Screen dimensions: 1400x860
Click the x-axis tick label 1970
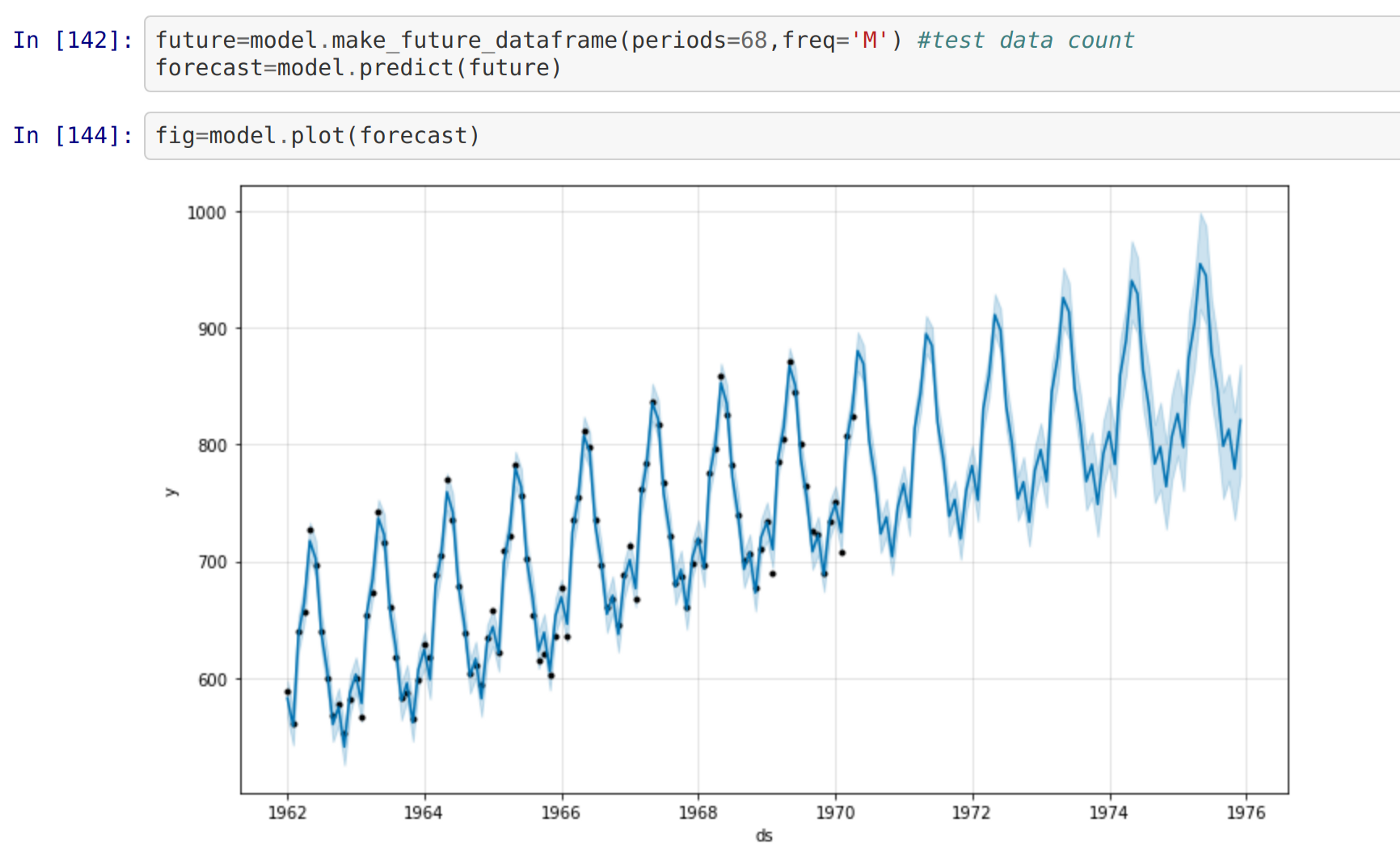pyautogui.click(x=835, y=814)
